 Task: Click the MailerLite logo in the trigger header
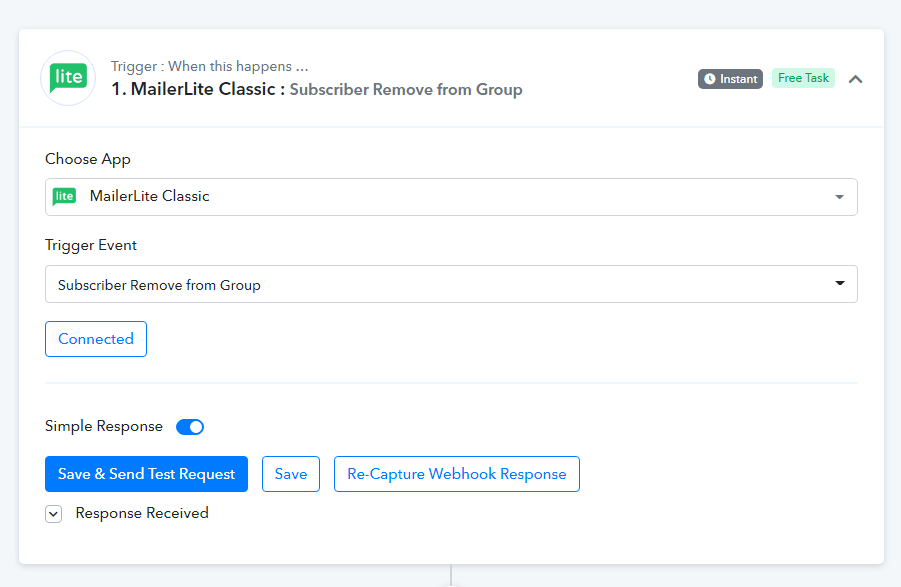click(x=68, y=78)
